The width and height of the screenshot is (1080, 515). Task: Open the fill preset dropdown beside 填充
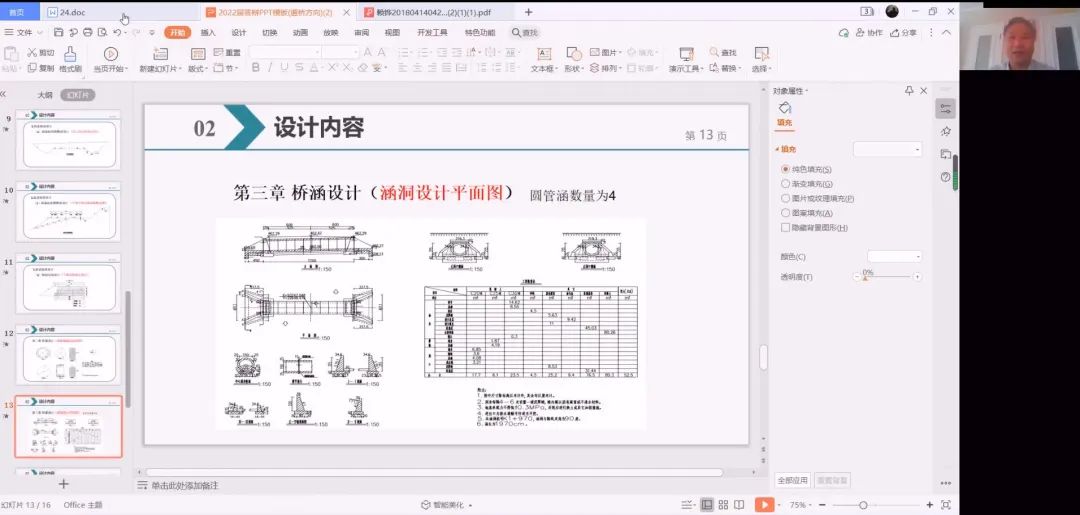click(x=887, y=149)
